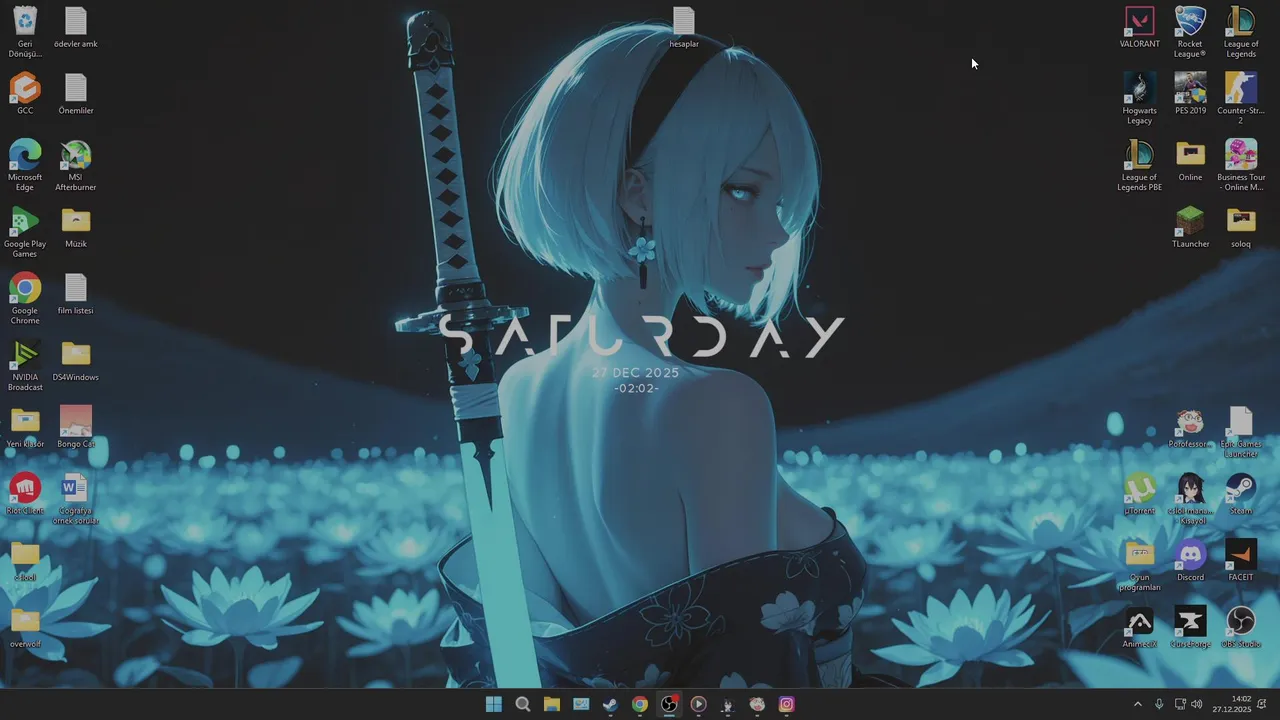1280x720 pixels.
Task: Select the OBS Studio desktop icon
Action: [1241, 627]
